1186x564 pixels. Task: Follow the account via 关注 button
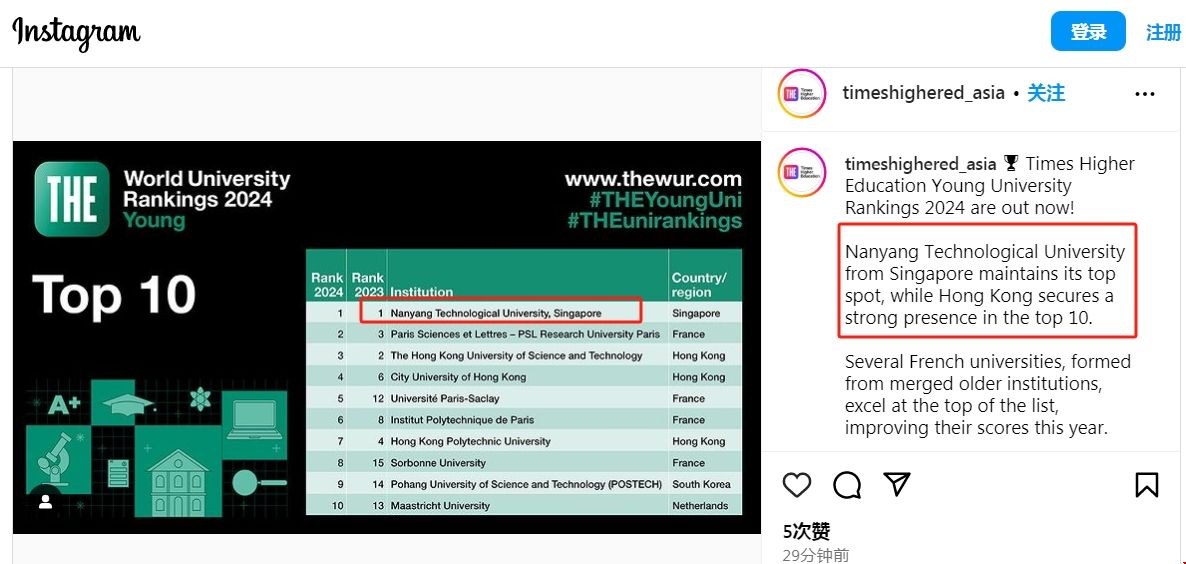[x=1046, y=93]
